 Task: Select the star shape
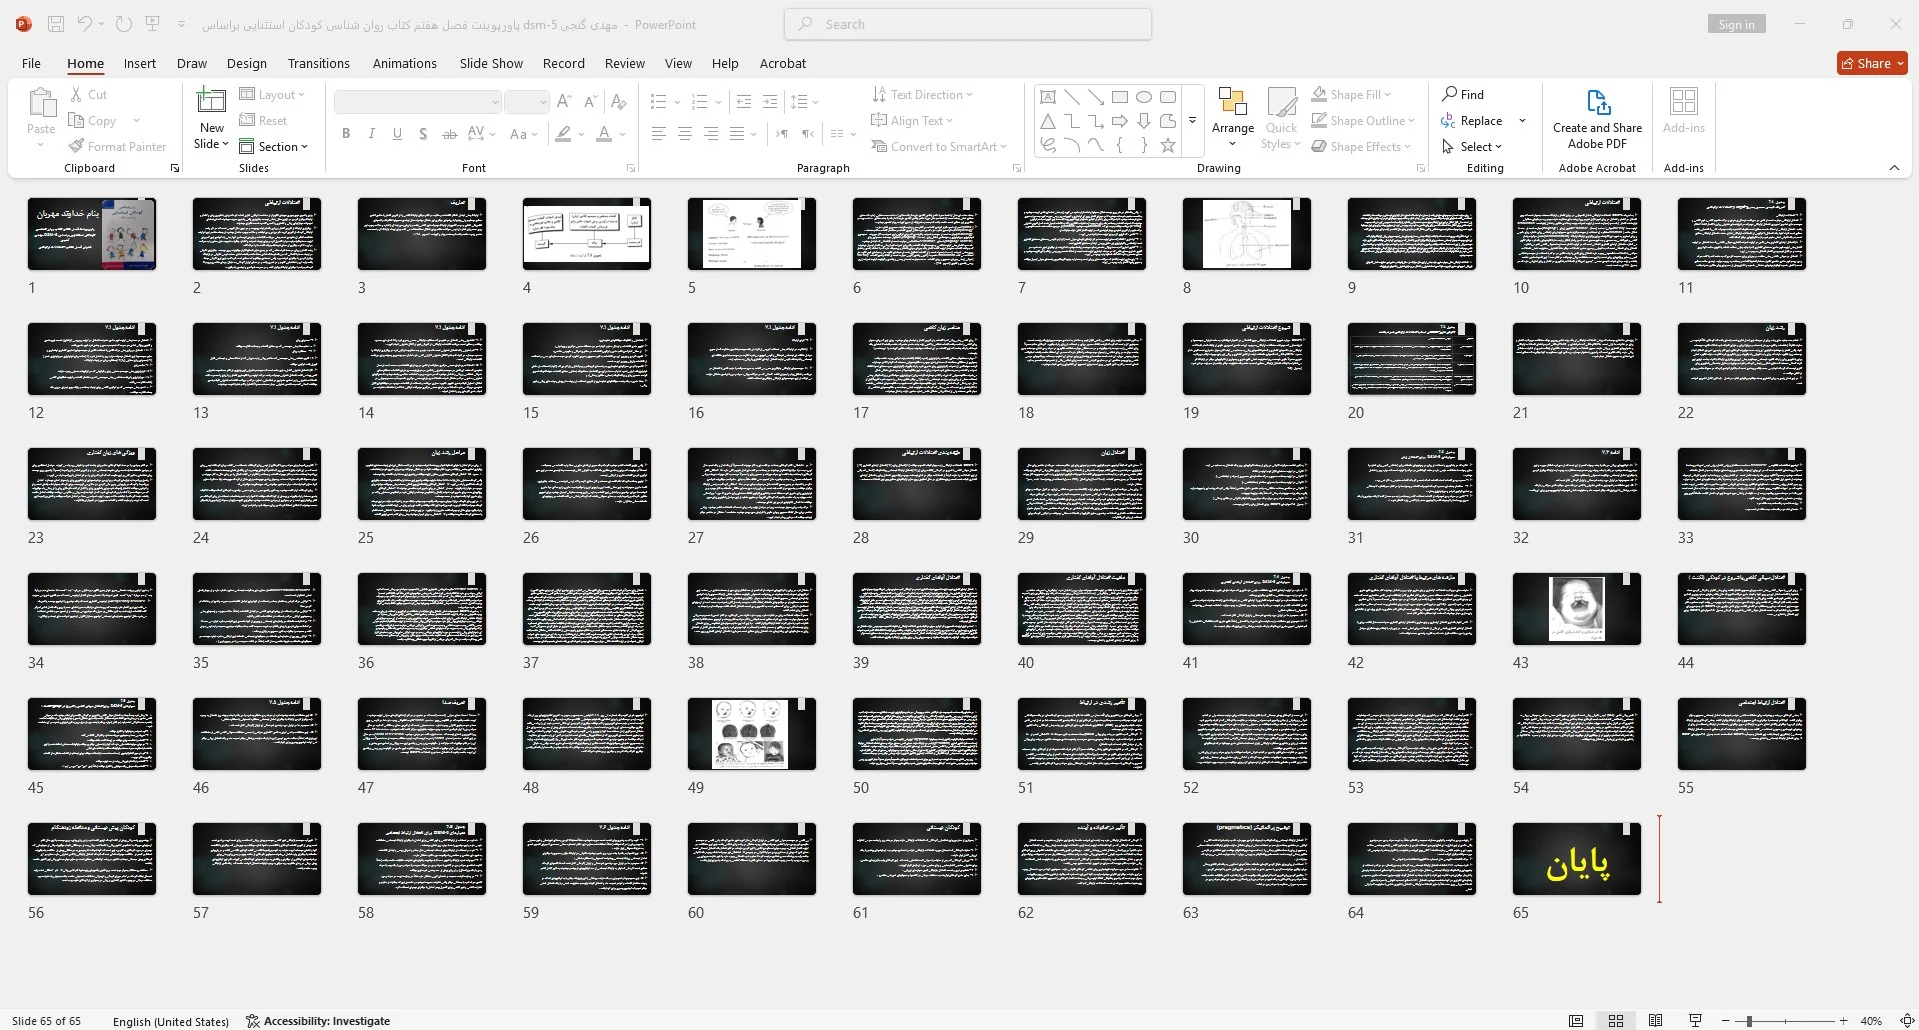pyautogui.click(x=1168, y=145)
